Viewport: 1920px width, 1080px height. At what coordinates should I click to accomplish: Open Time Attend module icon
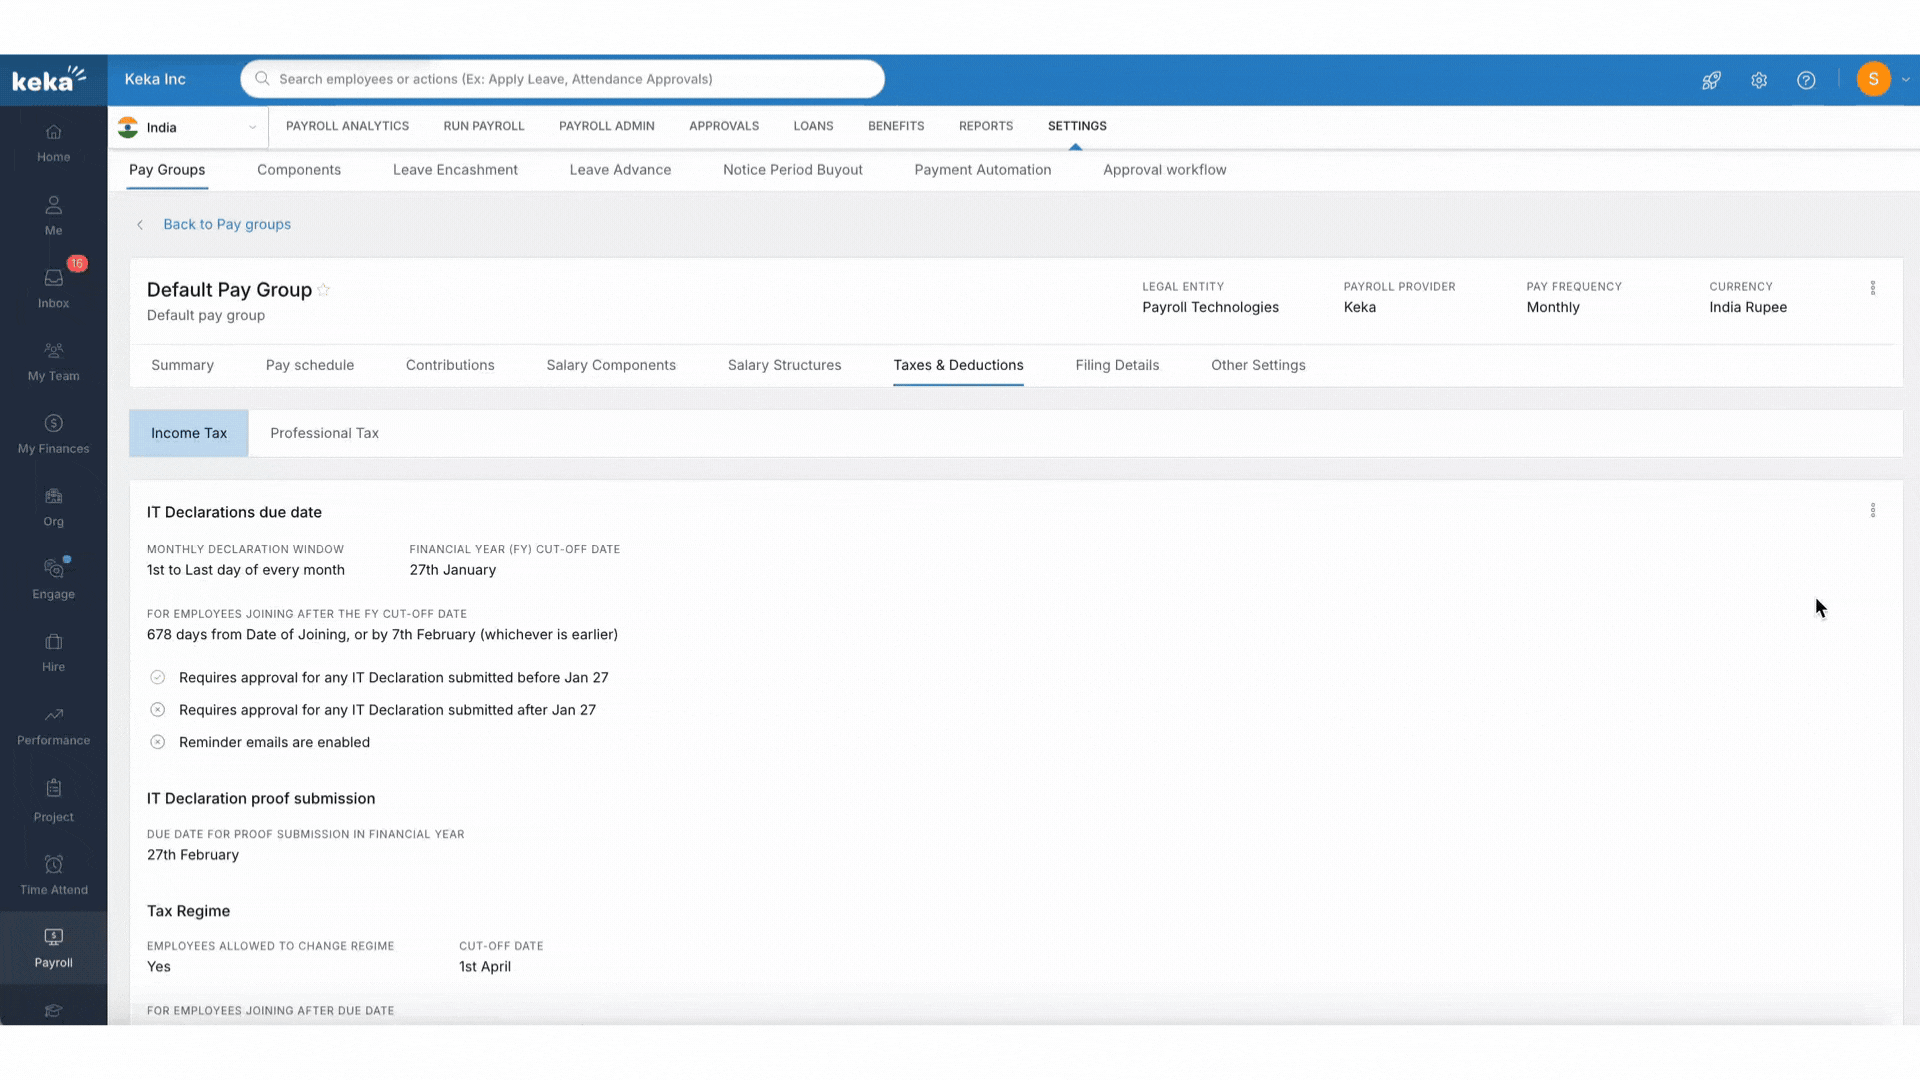(53, 864)
